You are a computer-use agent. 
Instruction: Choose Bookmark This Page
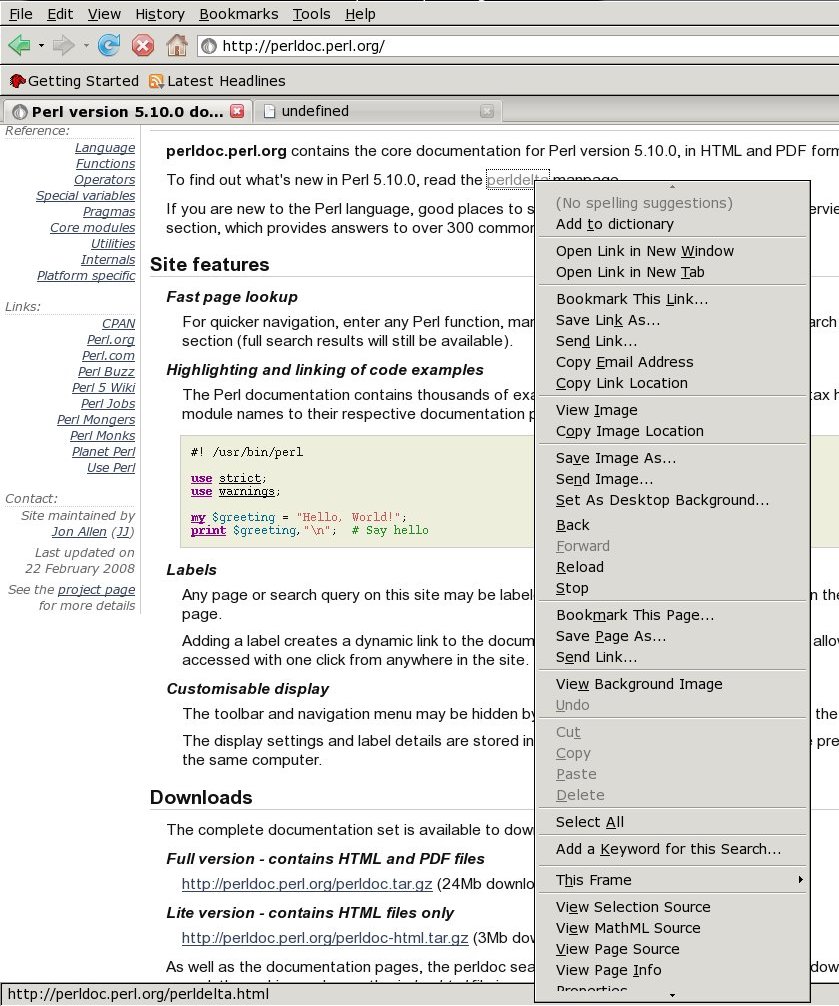pos(672,615)
